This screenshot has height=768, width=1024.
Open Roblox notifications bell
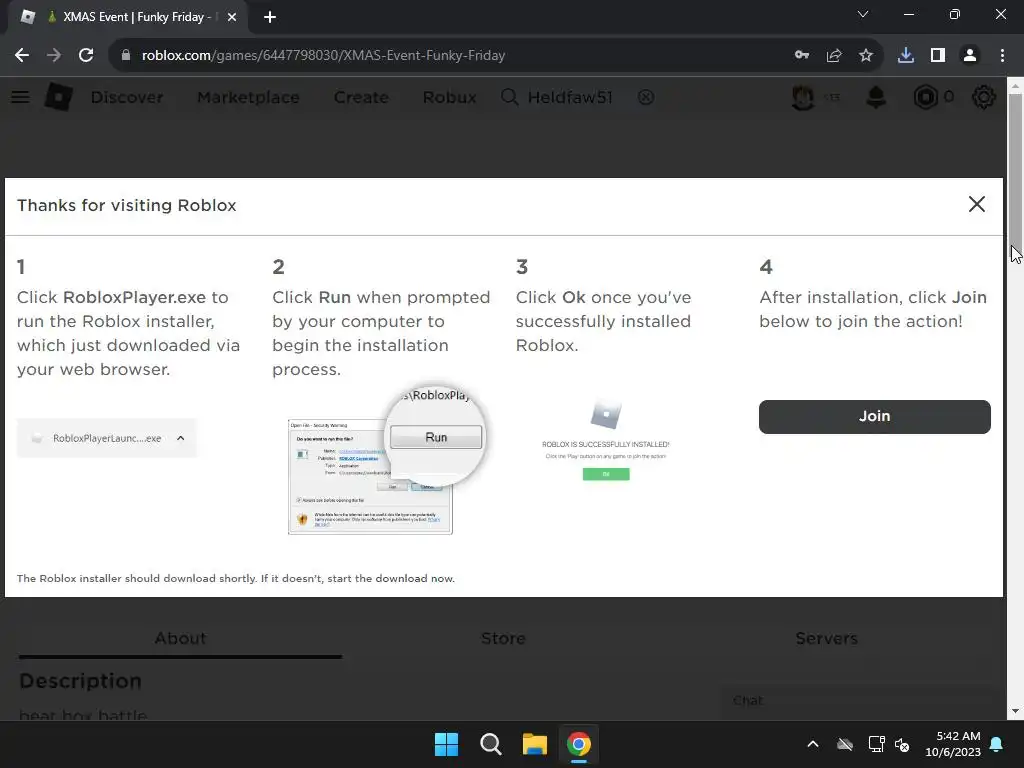click(876, 97)
